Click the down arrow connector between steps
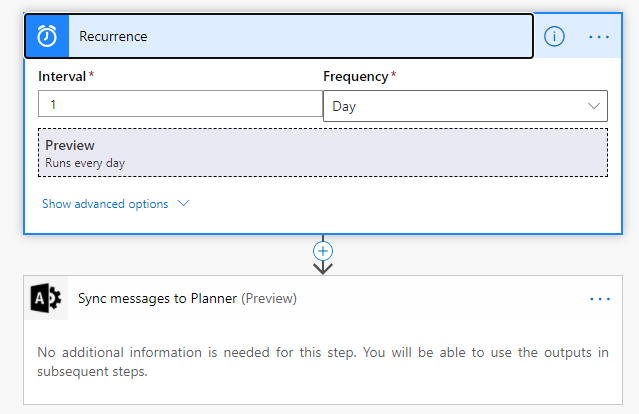 tap(323, 267)
